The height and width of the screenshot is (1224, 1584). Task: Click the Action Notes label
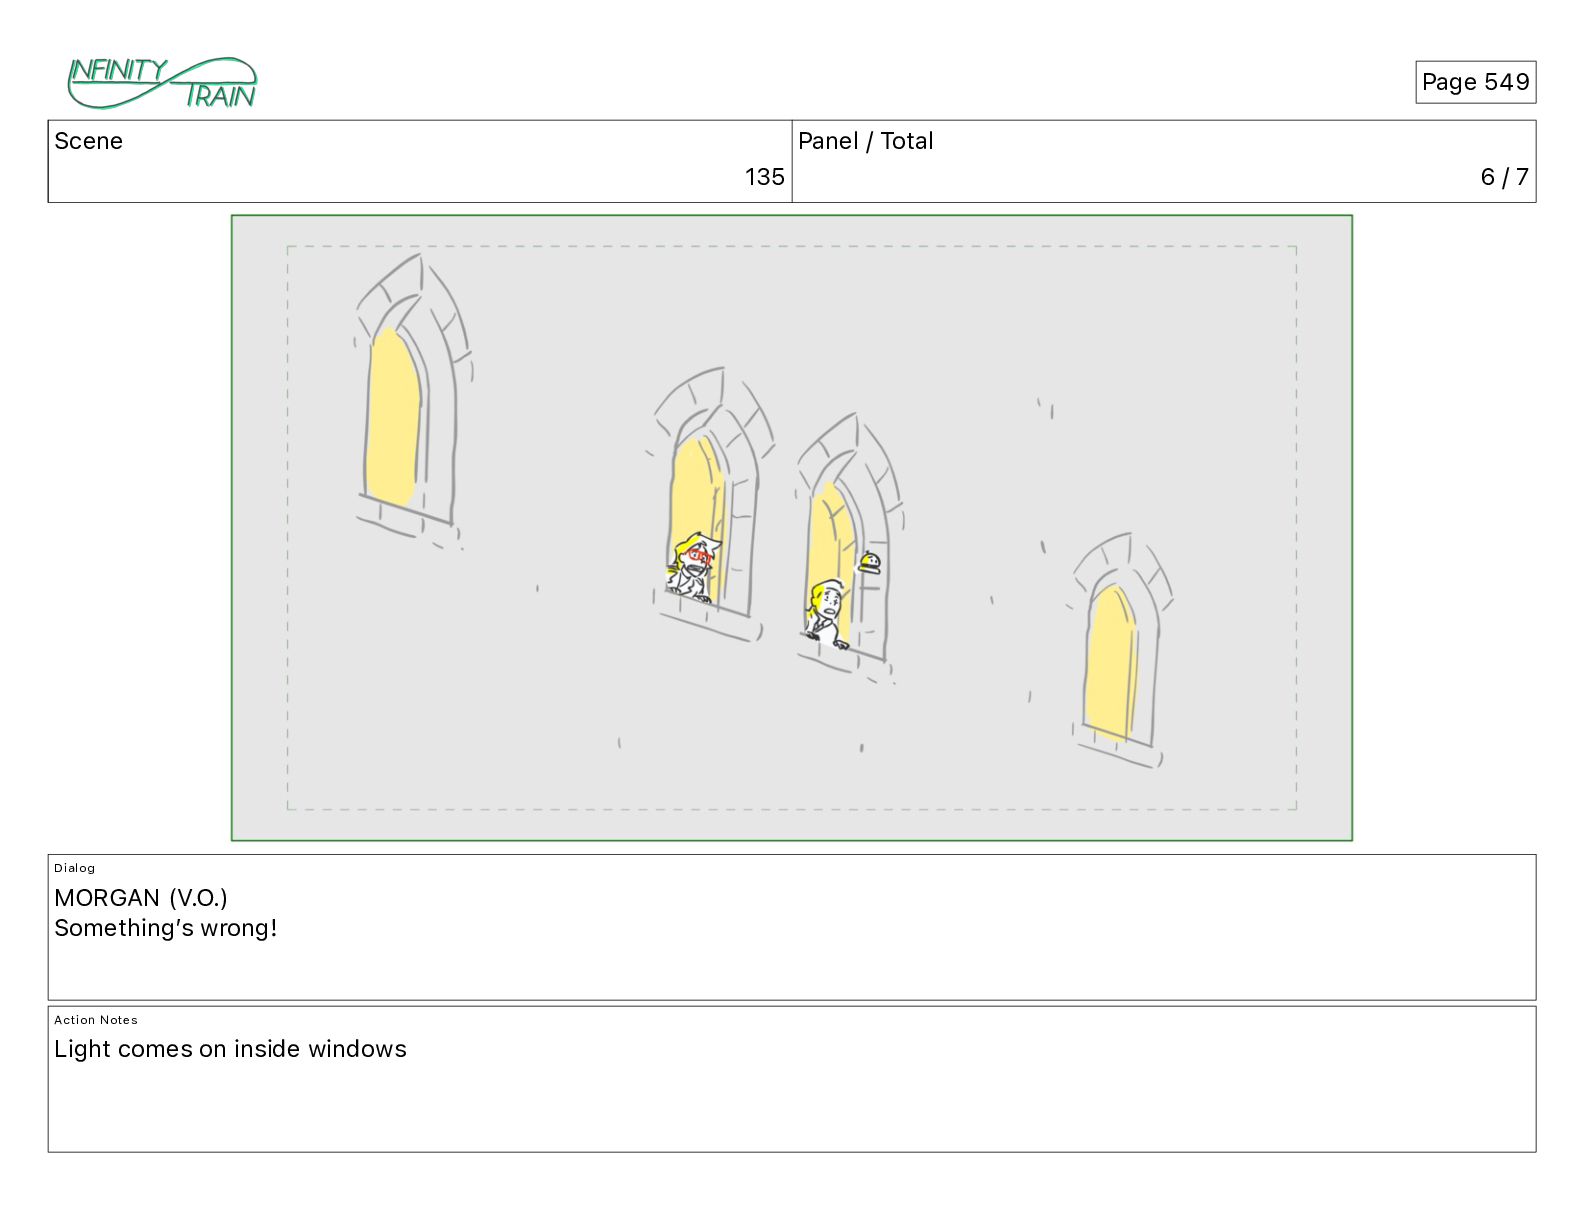pos(96,1020)
